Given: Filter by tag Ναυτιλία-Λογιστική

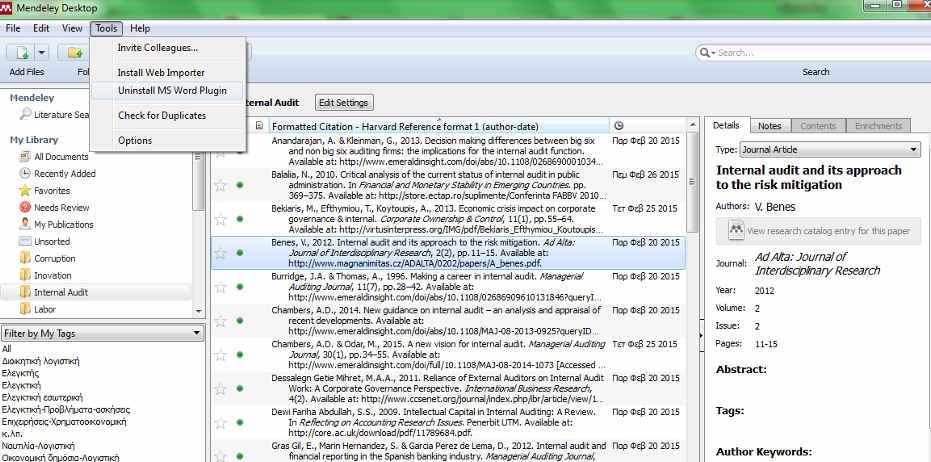Looking at the screenshot, I should (39, 445).
